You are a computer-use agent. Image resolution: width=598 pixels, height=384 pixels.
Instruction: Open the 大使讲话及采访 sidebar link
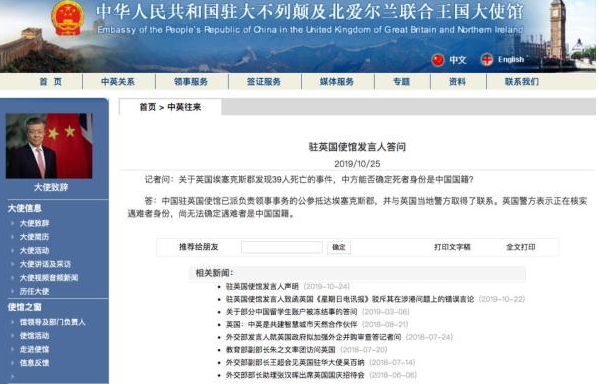point(45,264)
